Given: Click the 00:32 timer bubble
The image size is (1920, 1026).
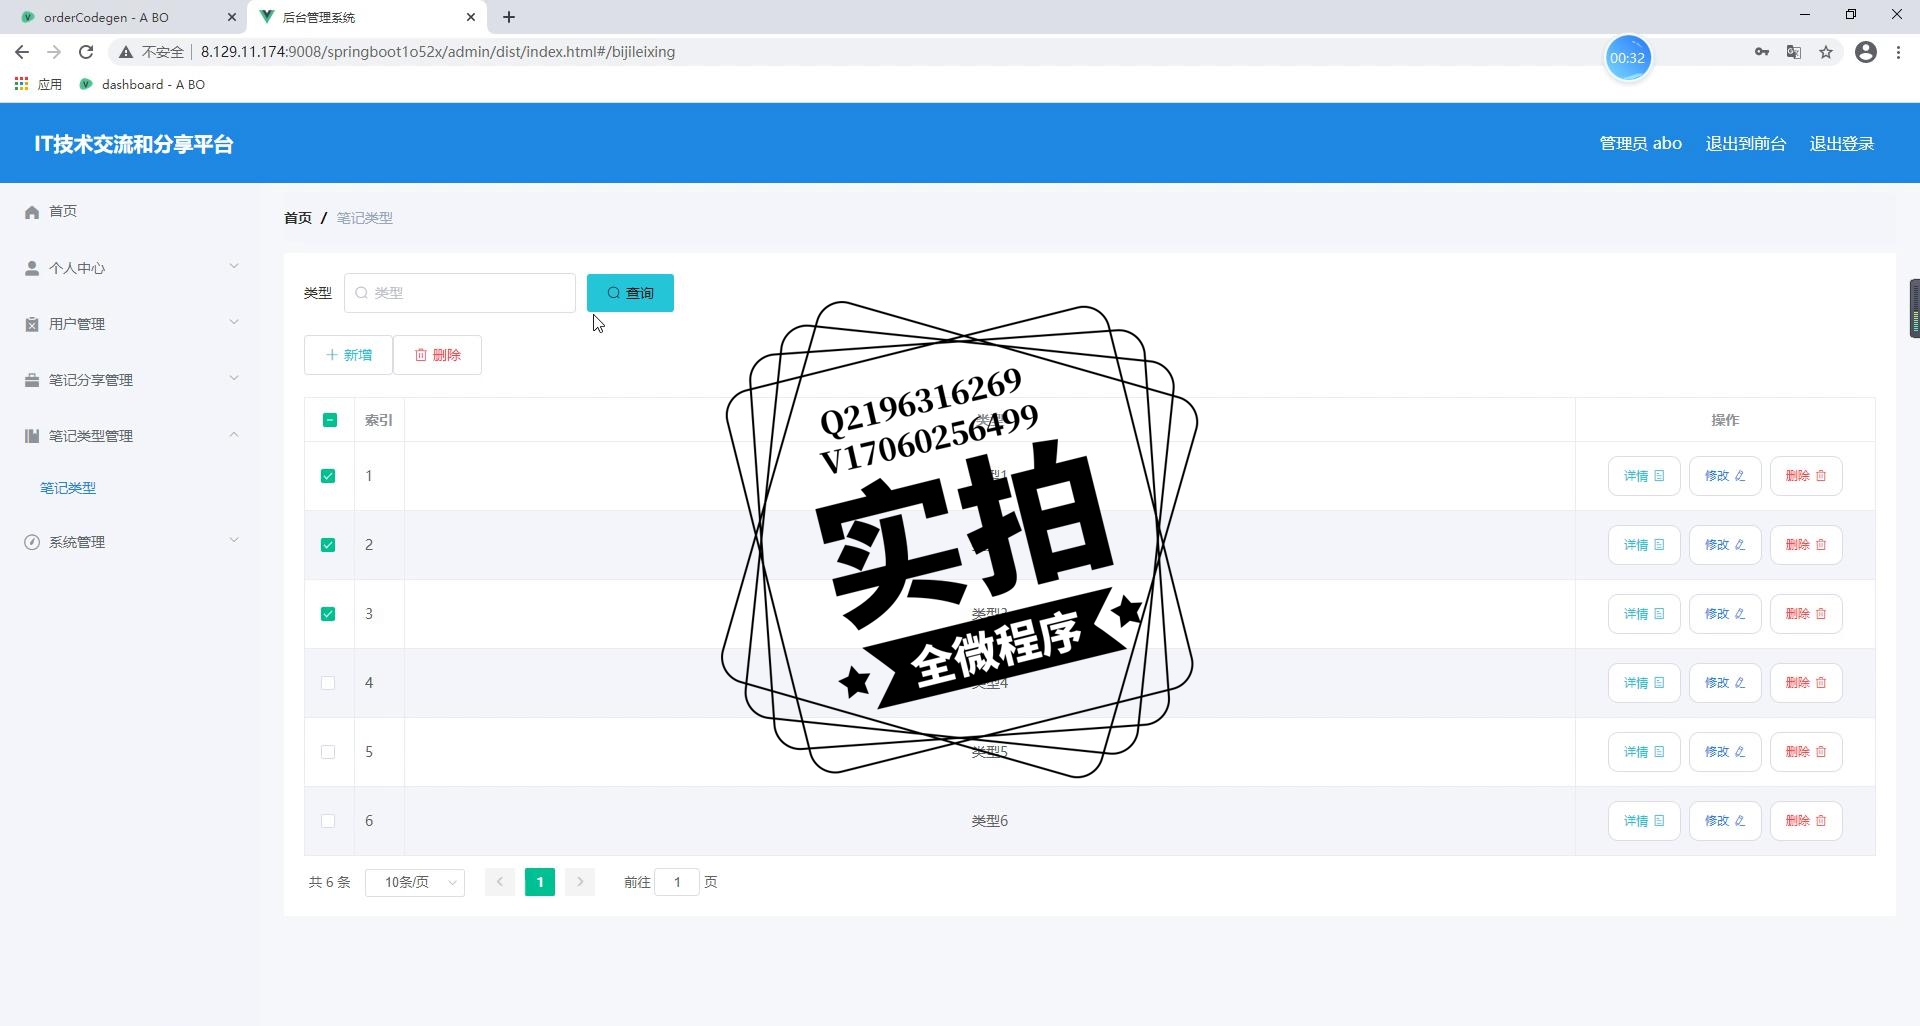Looking at the screenshot, I should [x=1627, y=58].
